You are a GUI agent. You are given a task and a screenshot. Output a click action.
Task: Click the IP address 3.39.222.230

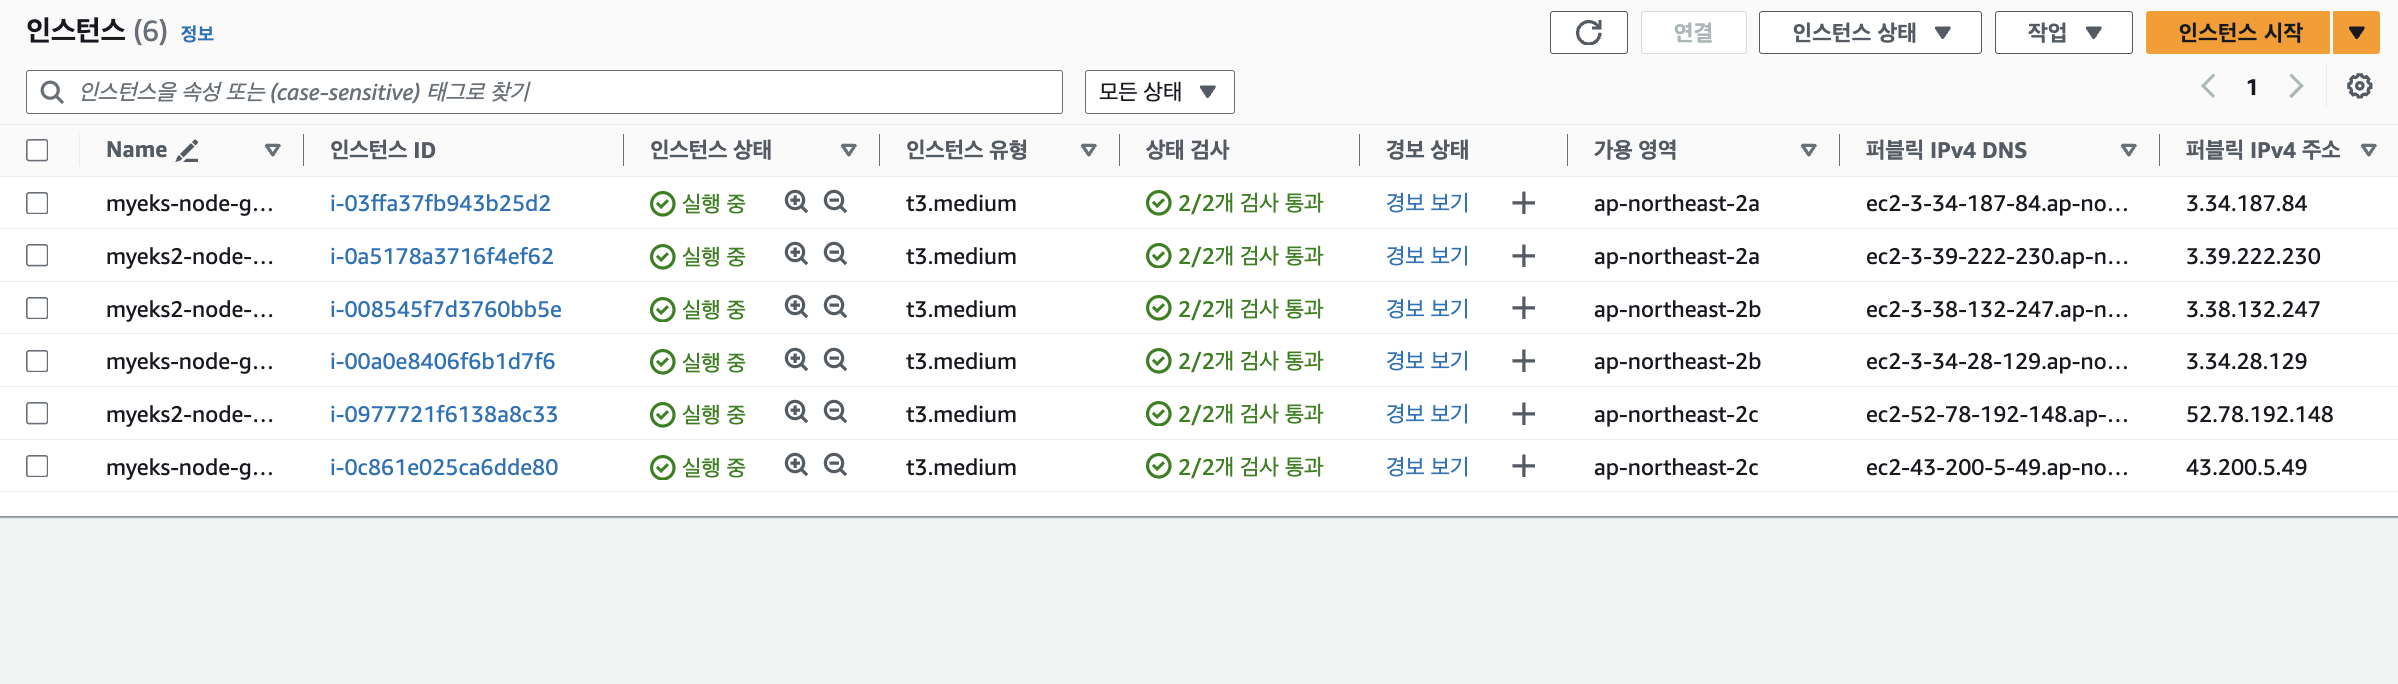(2253, 256)
